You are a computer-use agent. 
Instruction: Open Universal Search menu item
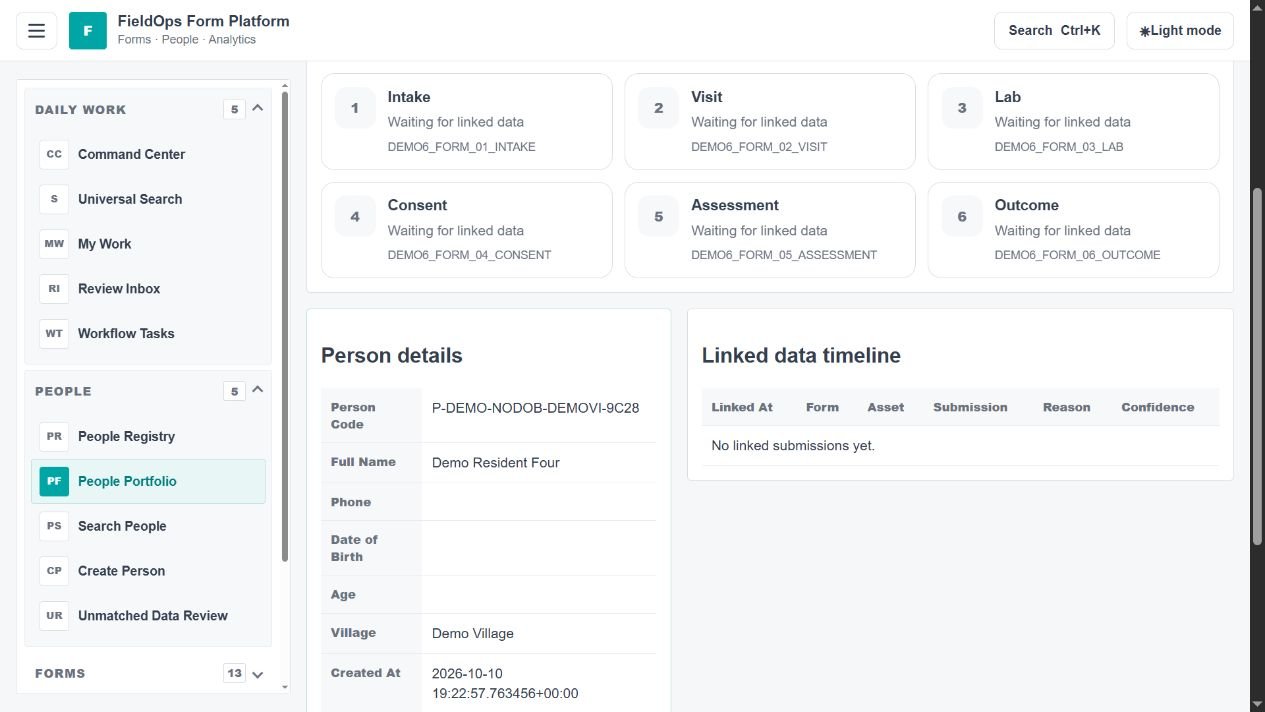(x=148, y=199)
